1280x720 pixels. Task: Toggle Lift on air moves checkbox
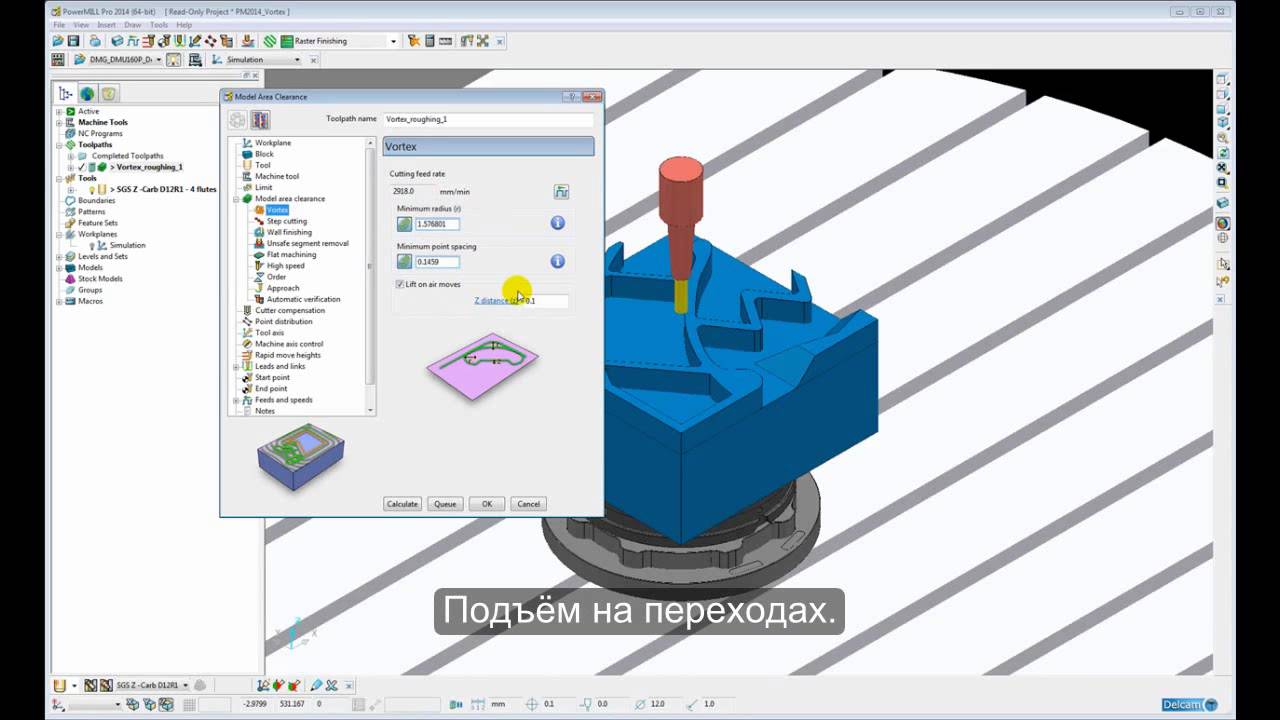click(x=401, y=285)
